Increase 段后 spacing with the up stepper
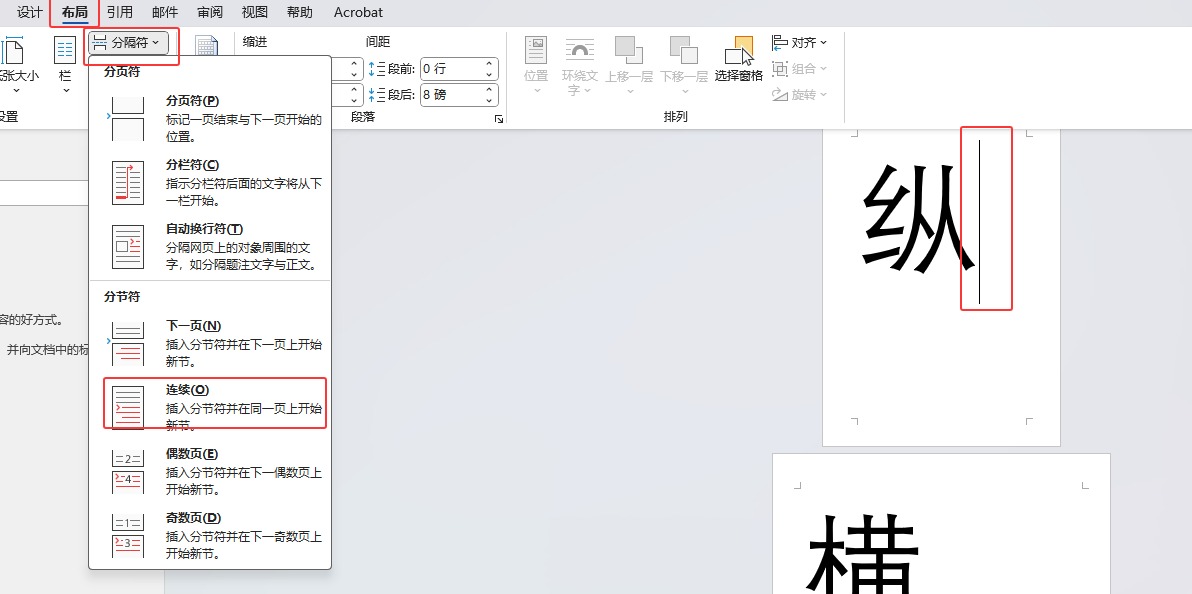Viewport: 1192px width, 594px height. pos(489,91)
